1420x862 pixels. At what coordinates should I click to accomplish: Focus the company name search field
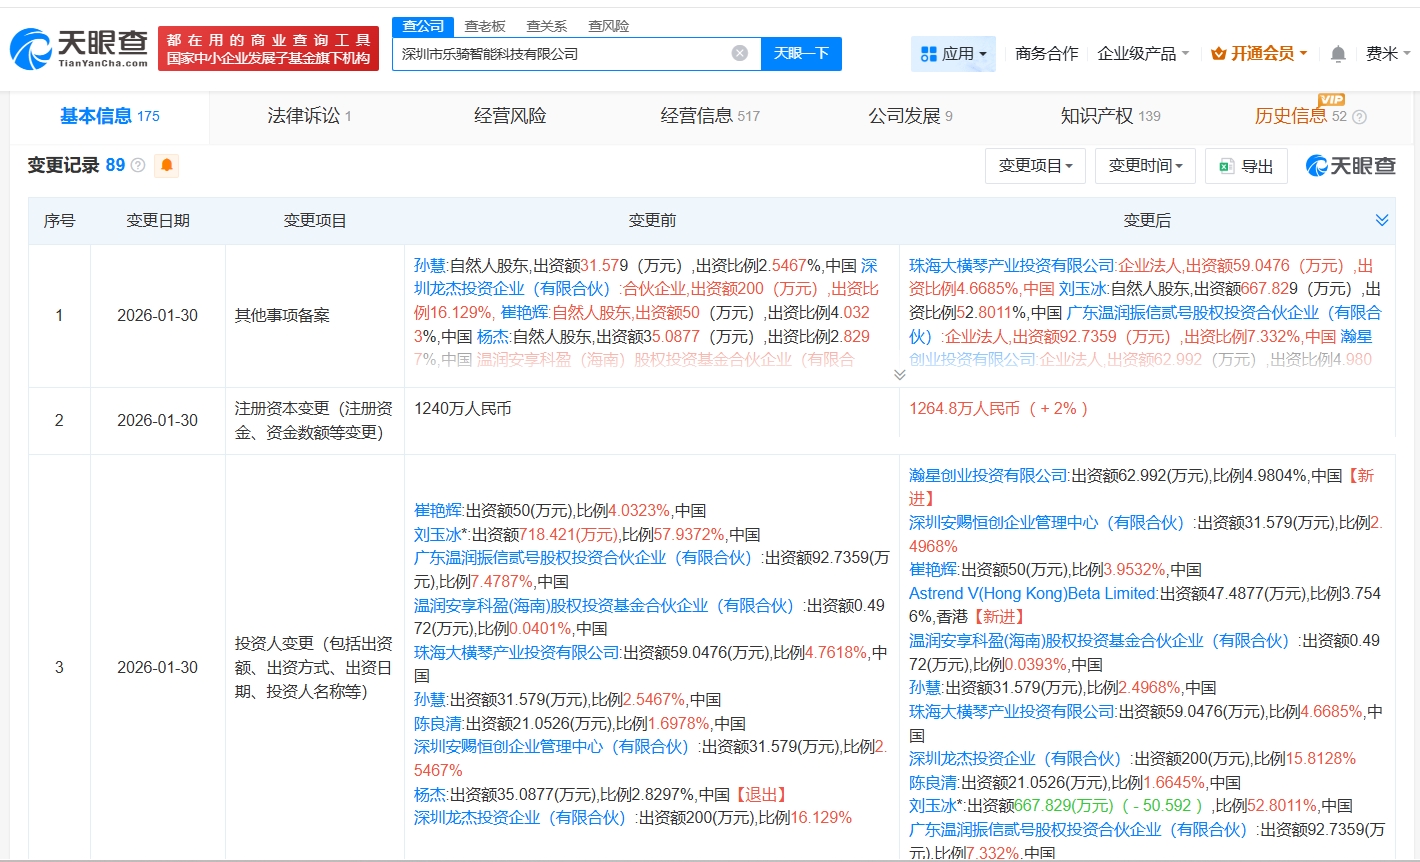click(x=560, y=54)
